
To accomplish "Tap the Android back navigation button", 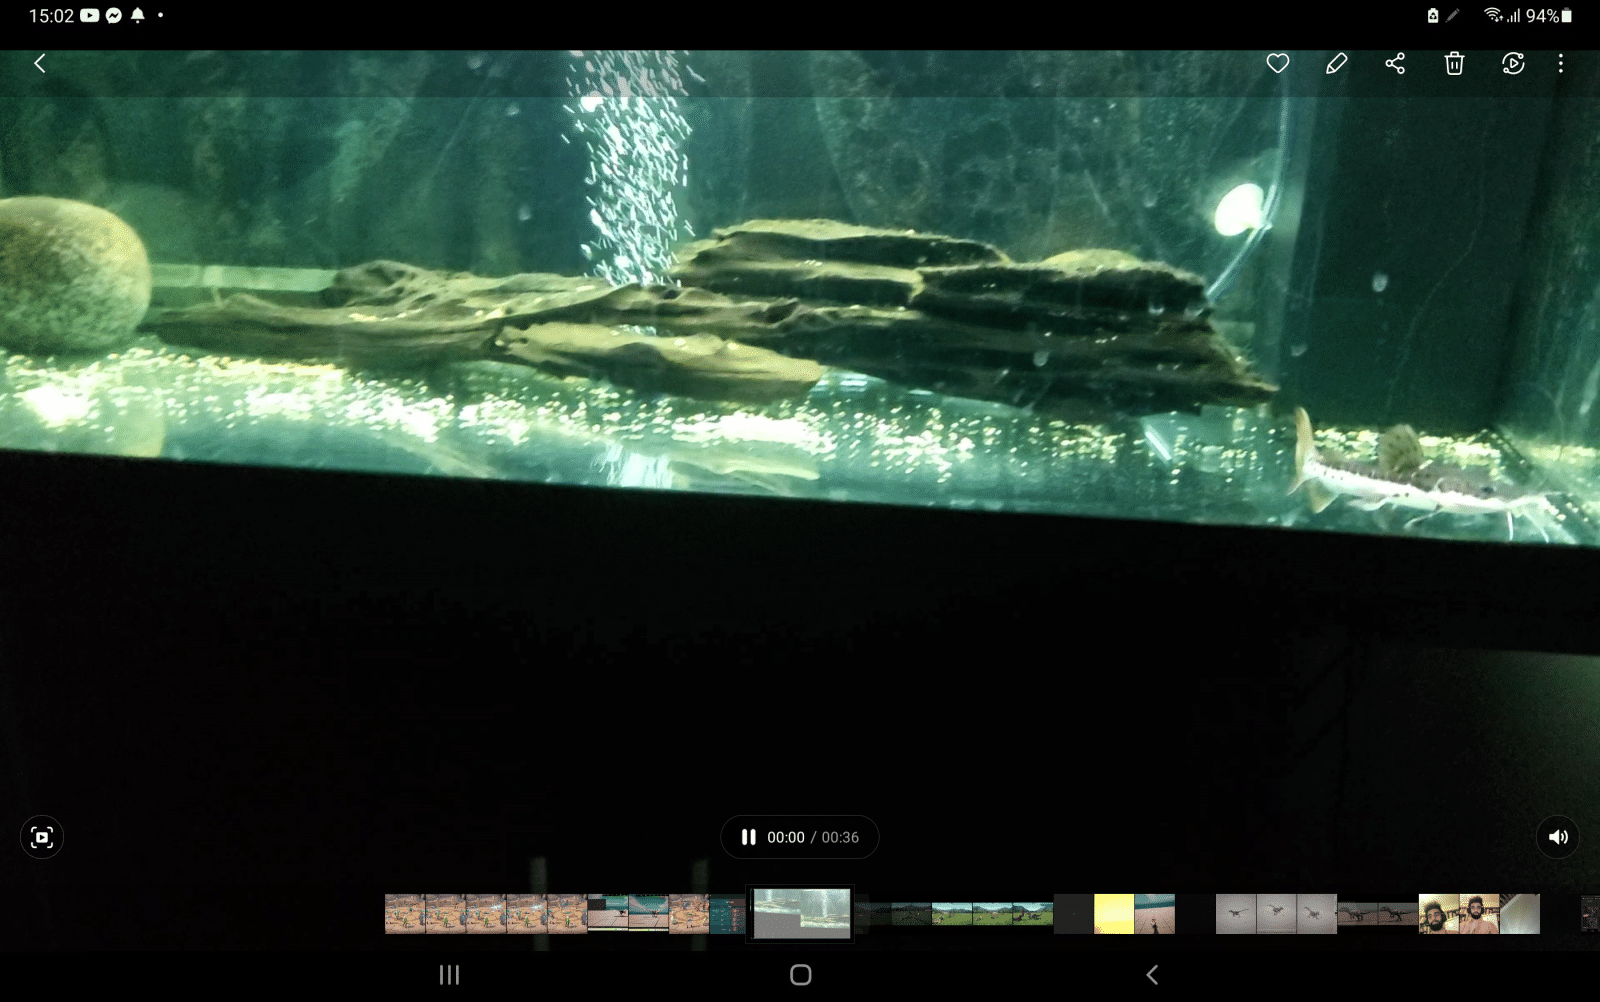I will 1152,974.
